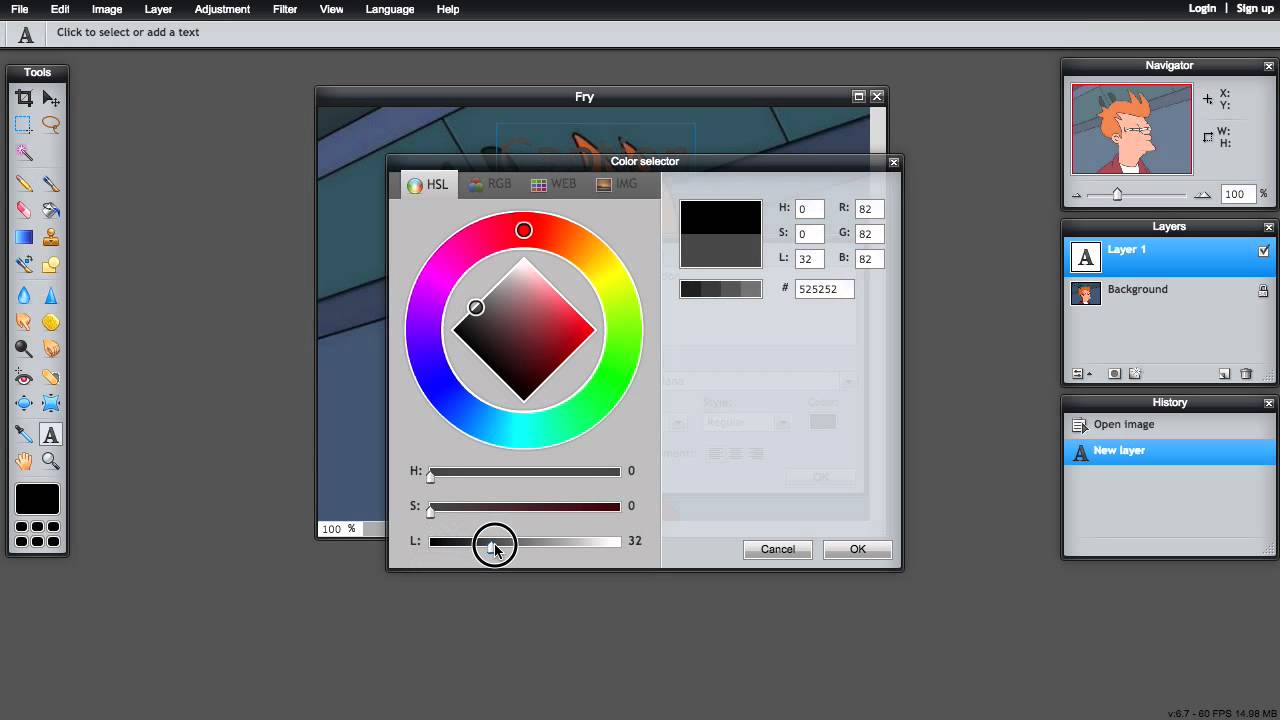Open the Adjustment menu
Screen dimensions: 1280x720
[x=222, y=9]
